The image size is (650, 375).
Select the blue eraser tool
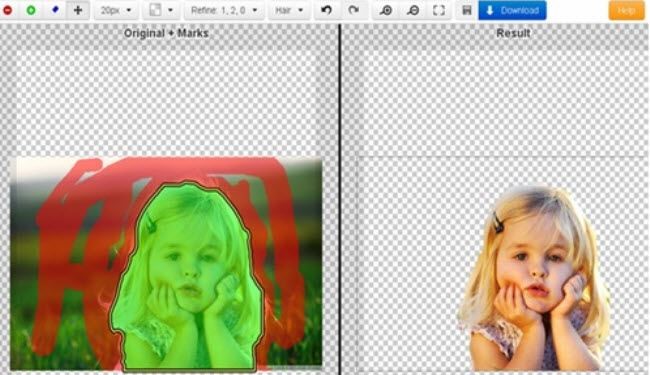click(55, 10)
